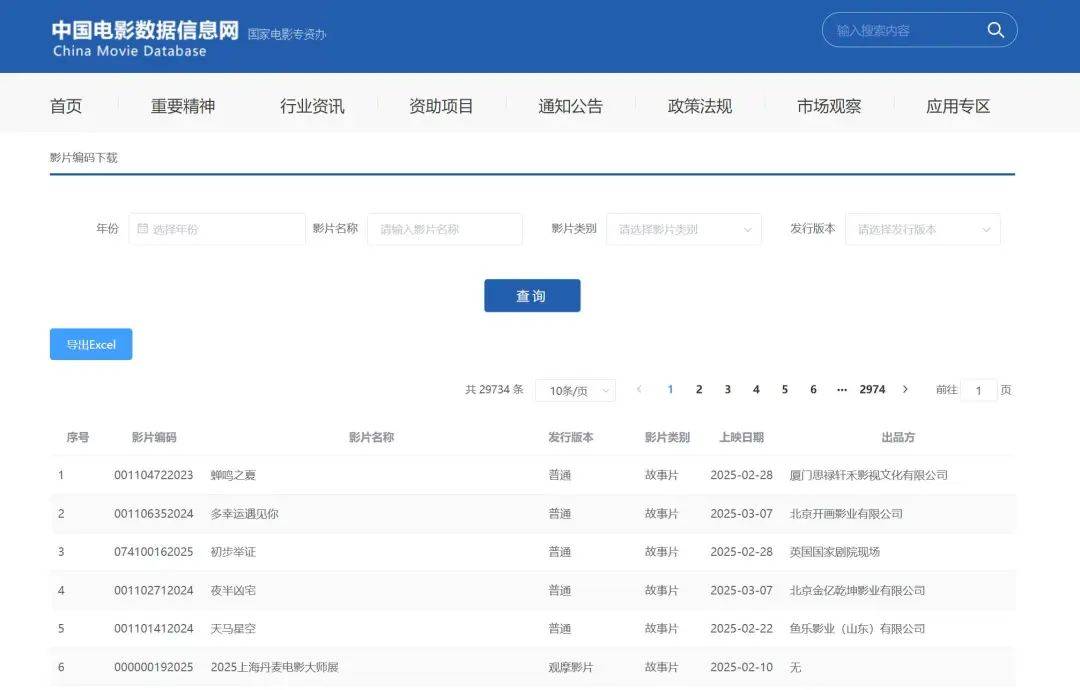Click the search magnifier icon
1080x690 pixels.
[995, 30]
